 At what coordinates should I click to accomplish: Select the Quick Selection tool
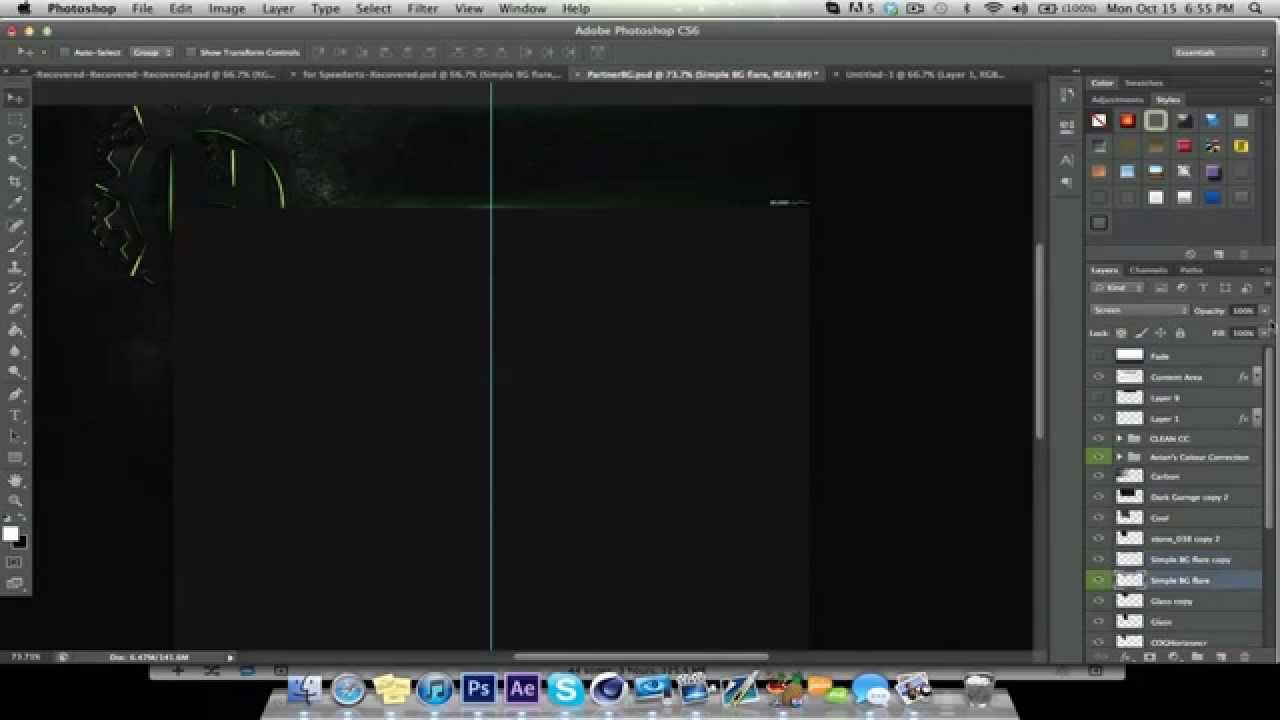[x=15, y=161]
